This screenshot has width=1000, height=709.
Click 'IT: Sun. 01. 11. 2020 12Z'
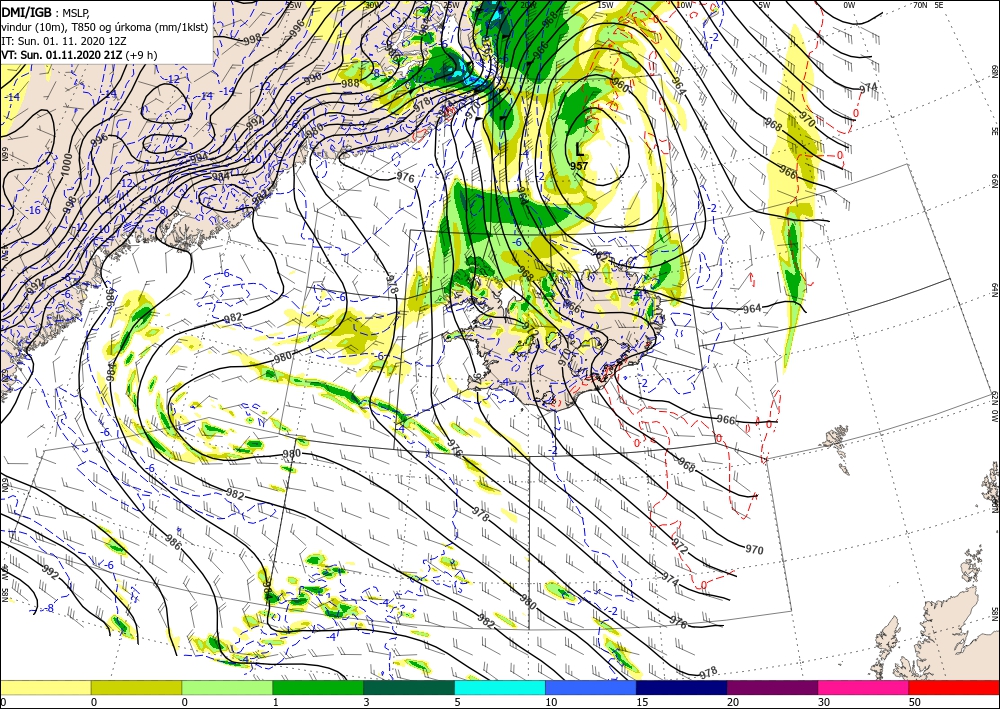64,41
